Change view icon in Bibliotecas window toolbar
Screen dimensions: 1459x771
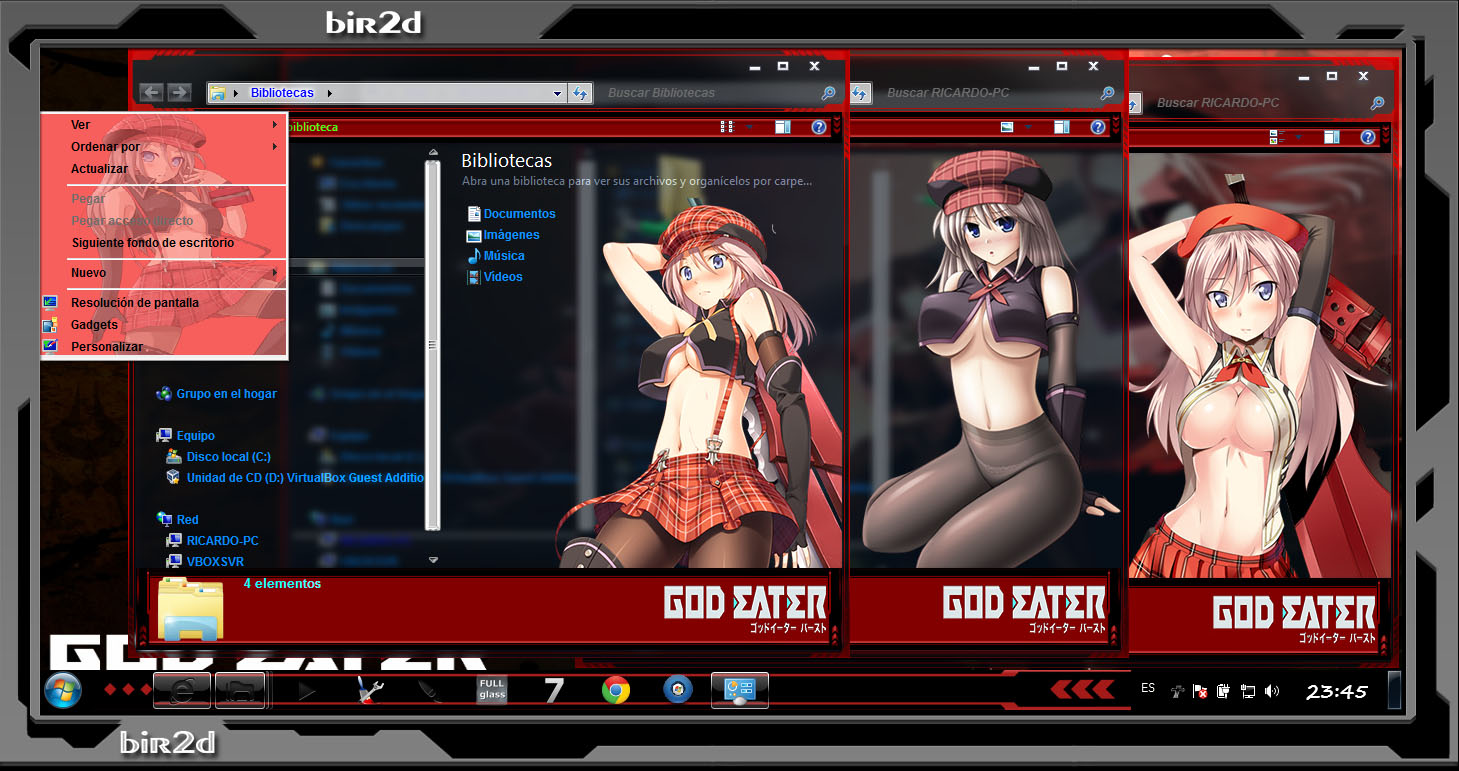point(727,127)
